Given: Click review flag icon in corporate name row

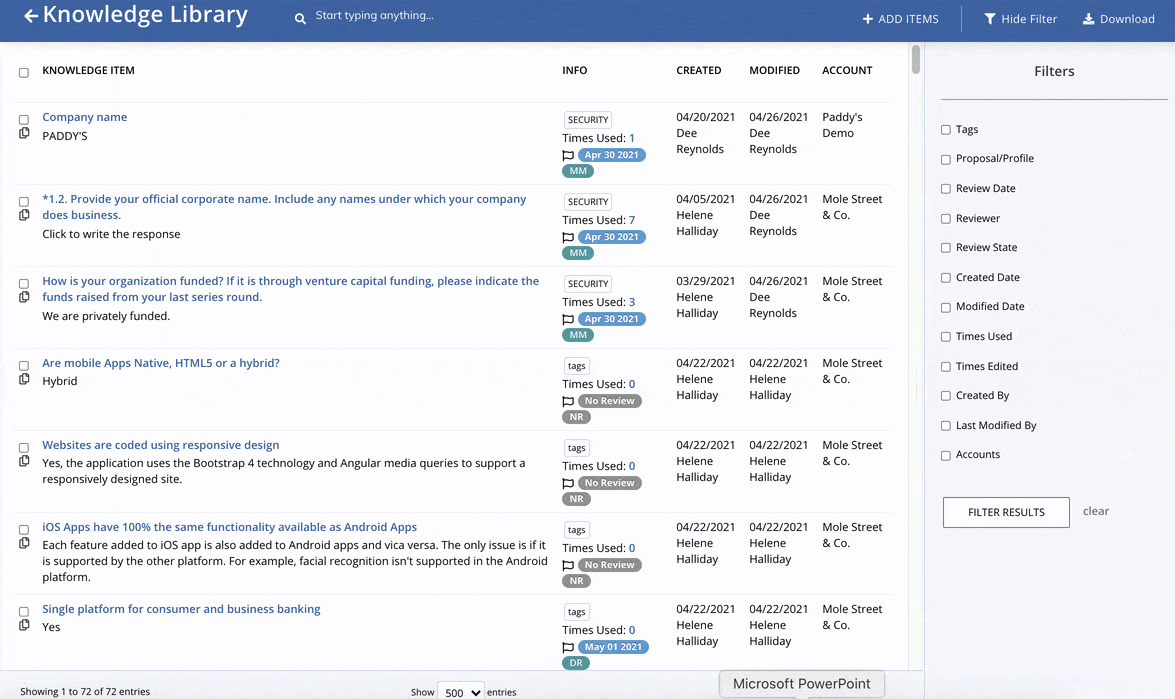Looking at the screenshot, I should click(x=568, y=237).
